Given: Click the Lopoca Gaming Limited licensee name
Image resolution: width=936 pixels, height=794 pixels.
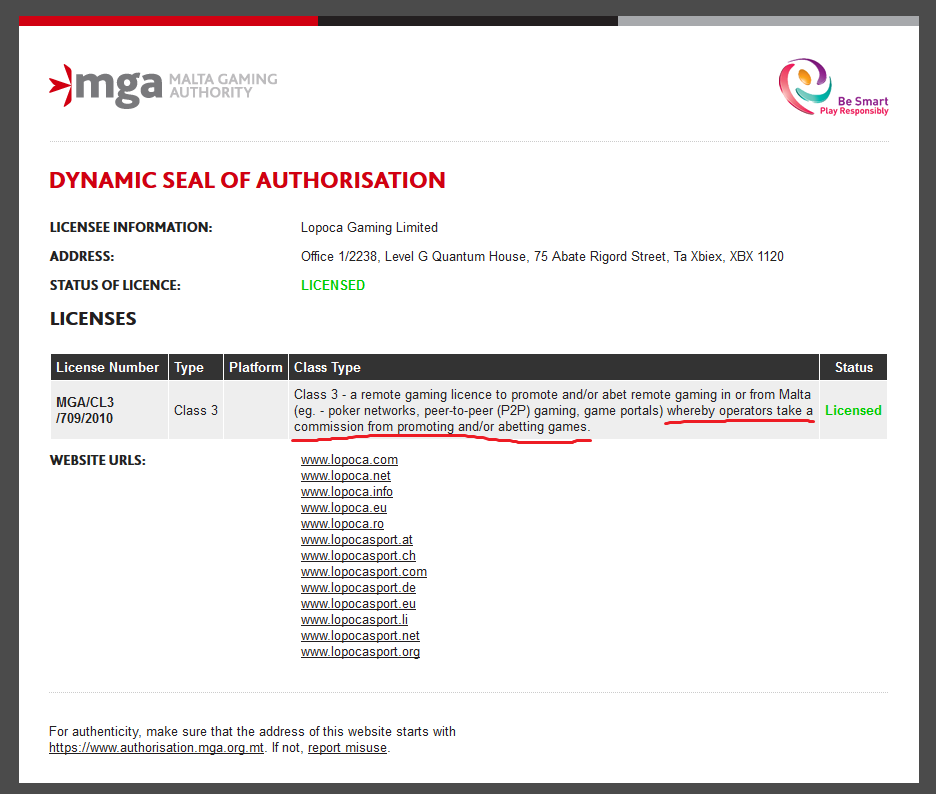Looking at the screenshot, I should point(369,227).
